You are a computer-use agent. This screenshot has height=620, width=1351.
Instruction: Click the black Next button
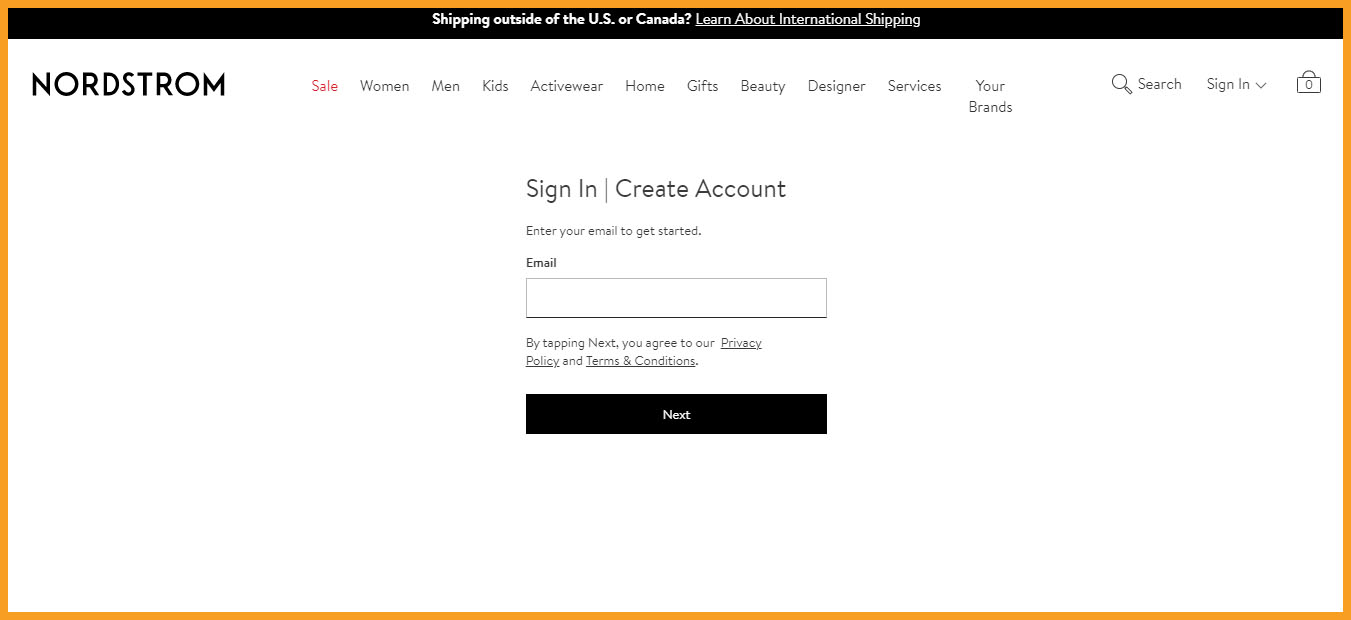pyautogui.click(x=676, y=414)
